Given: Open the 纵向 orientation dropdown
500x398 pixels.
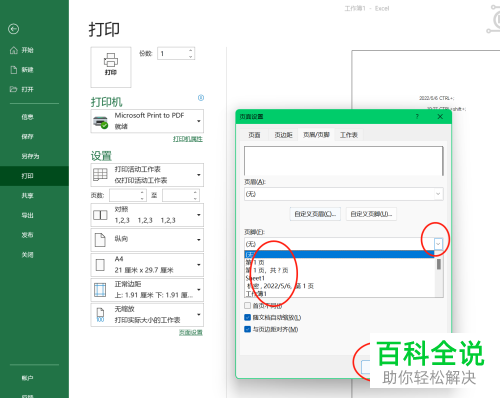Looking at the screenshot, I should coord(199,240).
